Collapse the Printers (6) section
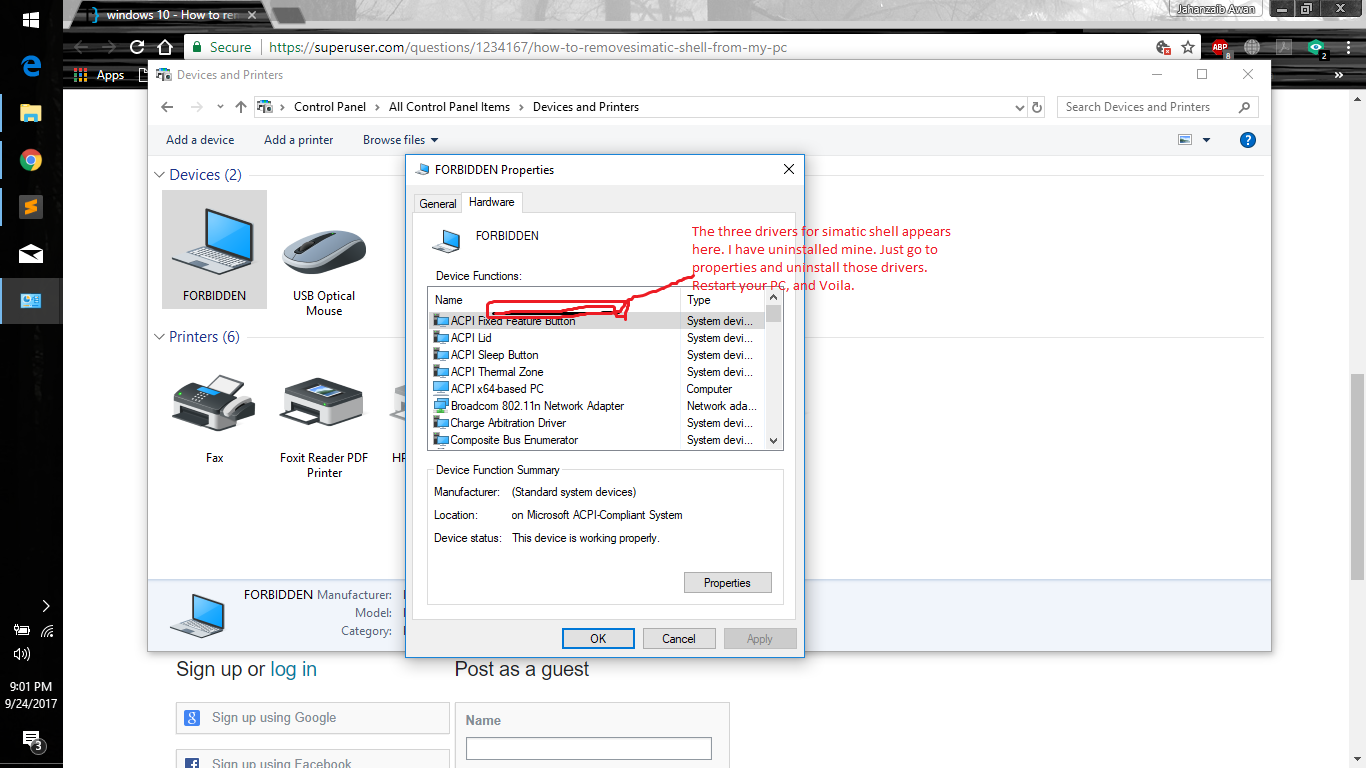Screen dimensions: 1366x768 [159, 337]
